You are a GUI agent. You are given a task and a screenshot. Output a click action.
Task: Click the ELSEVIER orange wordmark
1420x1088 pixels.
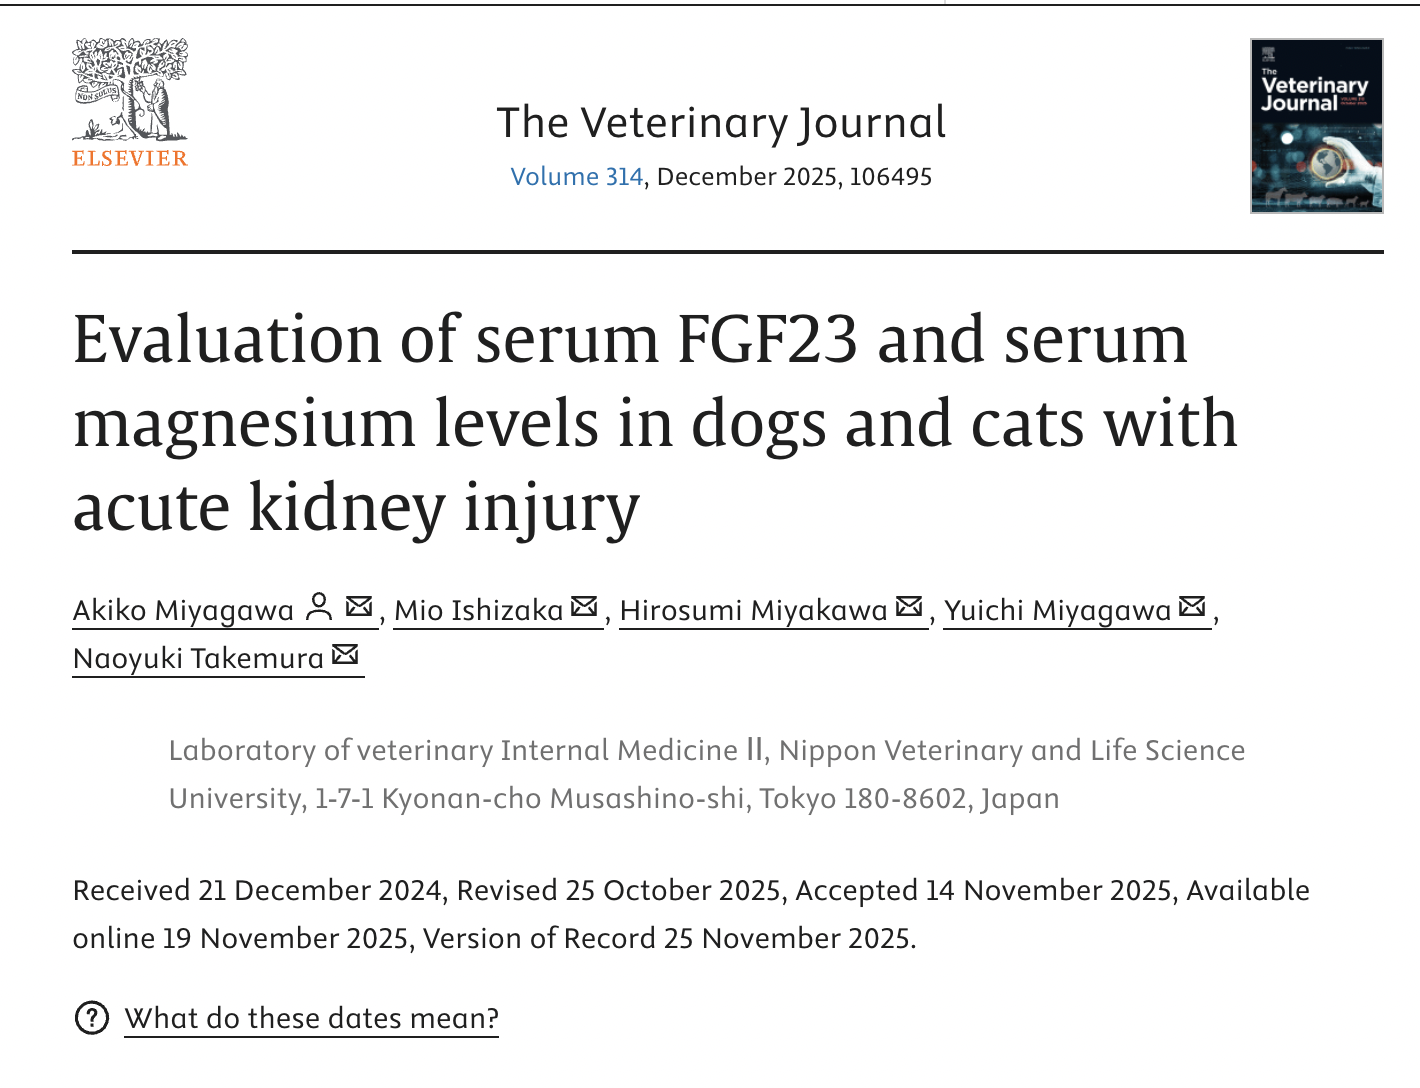coord(130,159)
